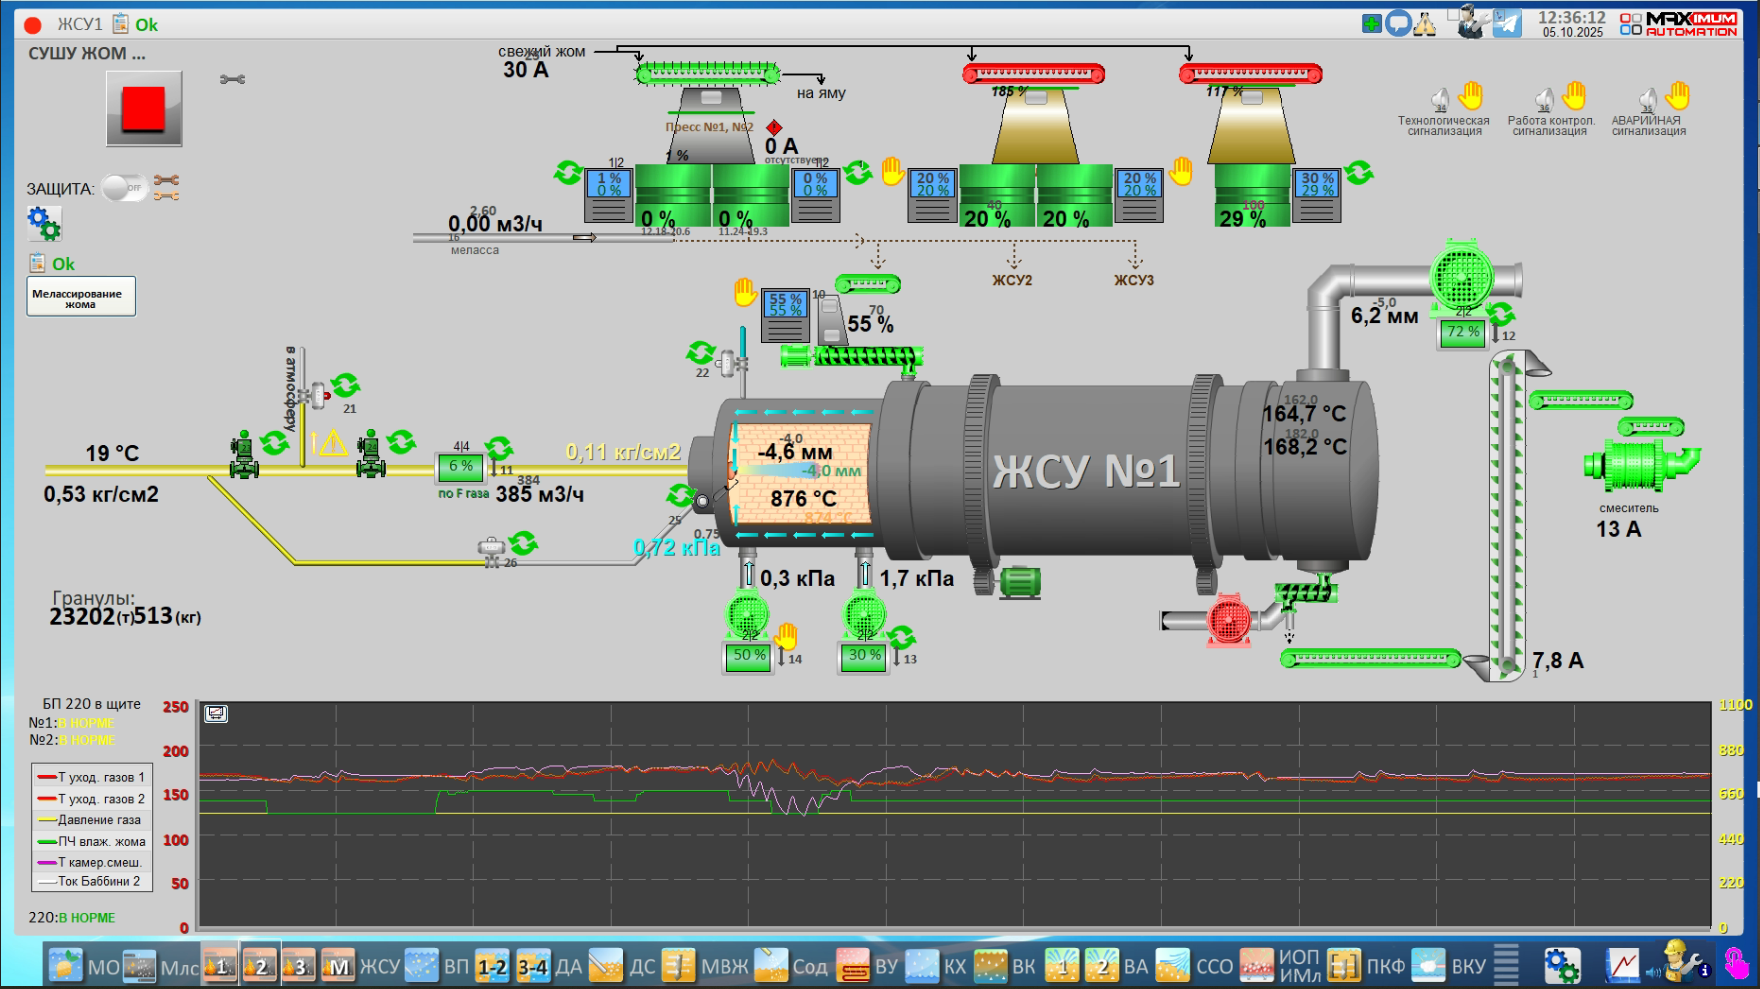1760x989 pixels.
Task: Open the 72 % exhaust fan controller
Action: 1462,332
